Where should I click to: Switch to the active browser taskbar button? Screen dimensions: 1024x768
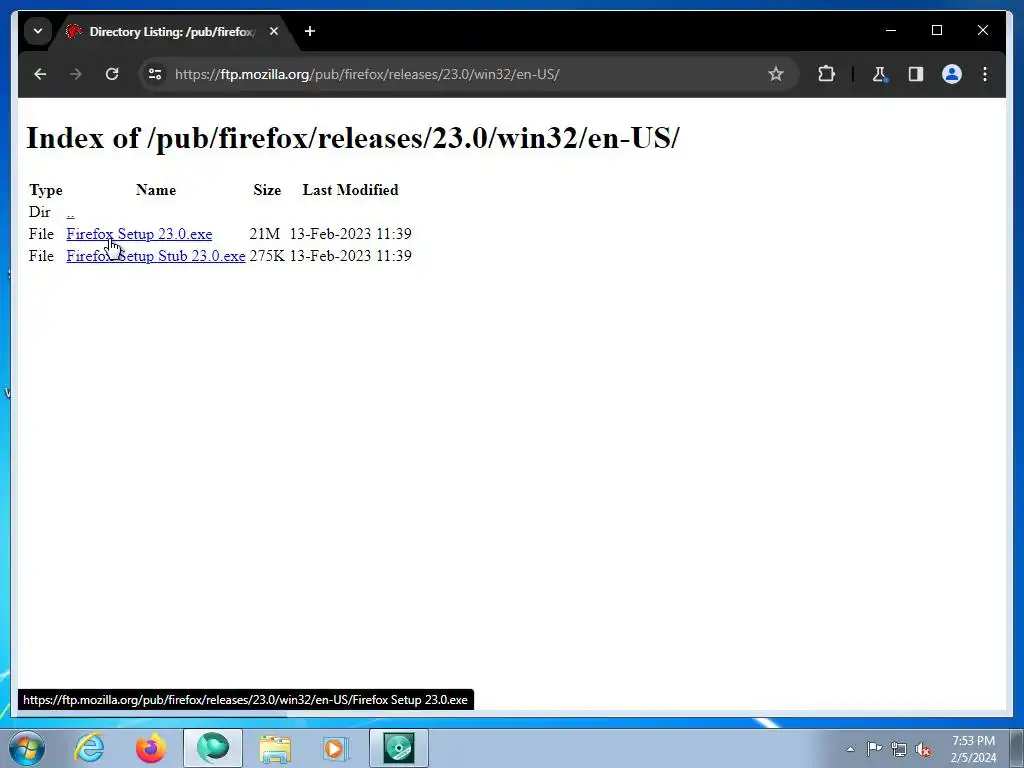pos(213,748)
